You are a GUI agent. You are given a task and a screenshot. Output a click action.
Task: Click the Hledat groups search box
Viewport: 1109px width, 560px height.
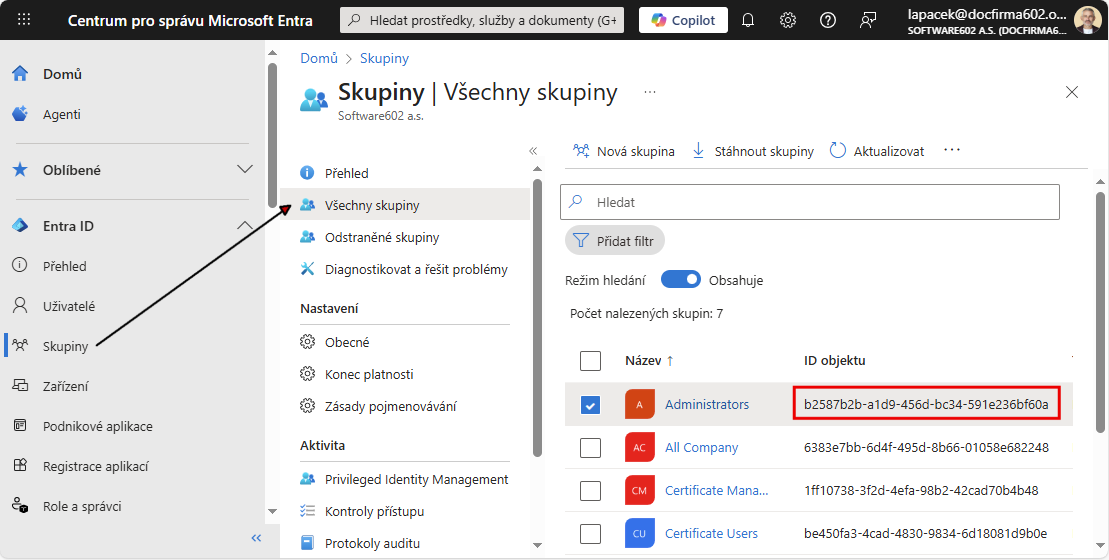(810, 202)
